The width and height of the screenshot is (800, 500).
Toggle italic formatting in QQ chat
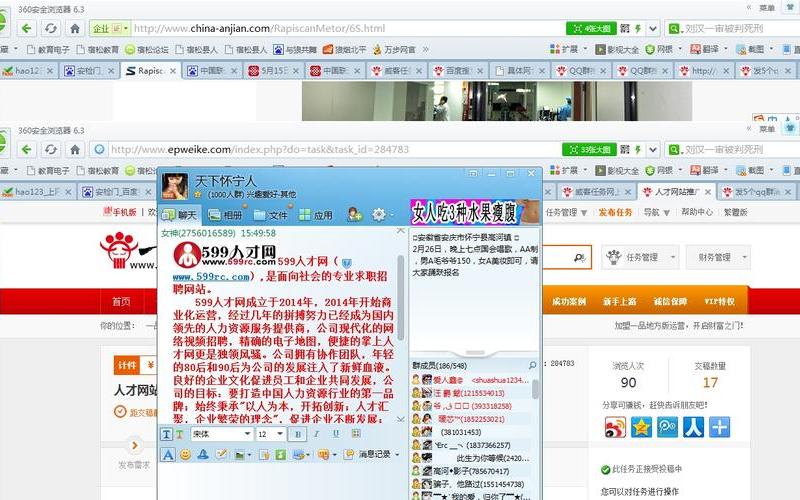coord(316,434)
